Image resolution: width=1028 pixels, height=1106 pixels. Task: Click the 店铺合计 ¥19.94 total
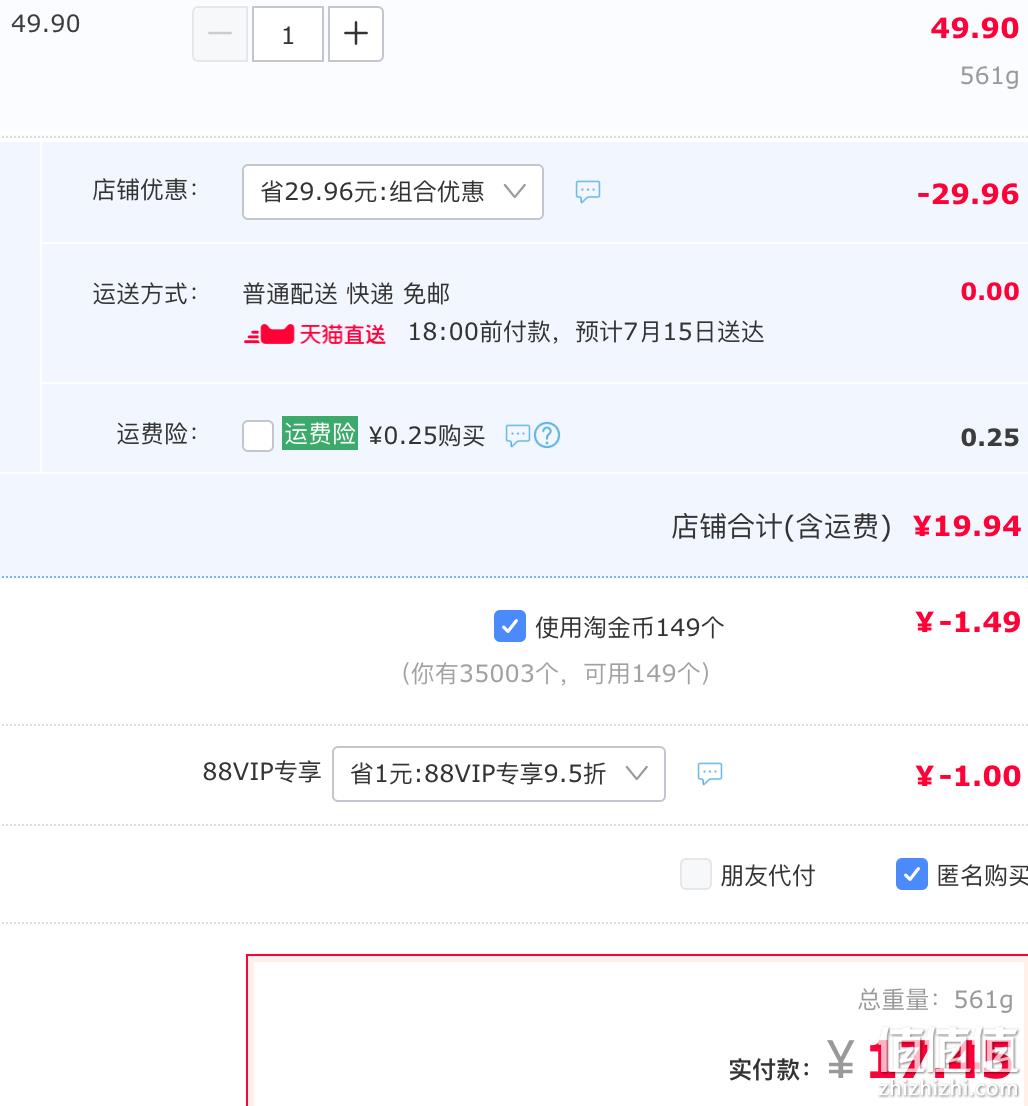[x=967, y=526]
